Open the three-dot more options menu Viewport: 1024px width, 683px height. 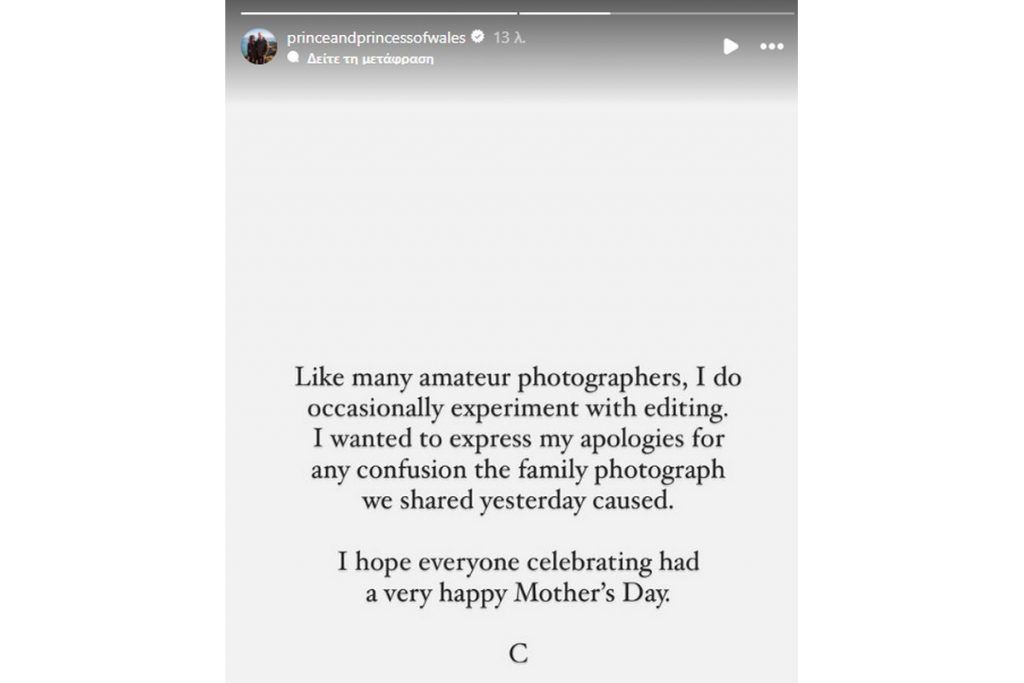click(771, 46)
